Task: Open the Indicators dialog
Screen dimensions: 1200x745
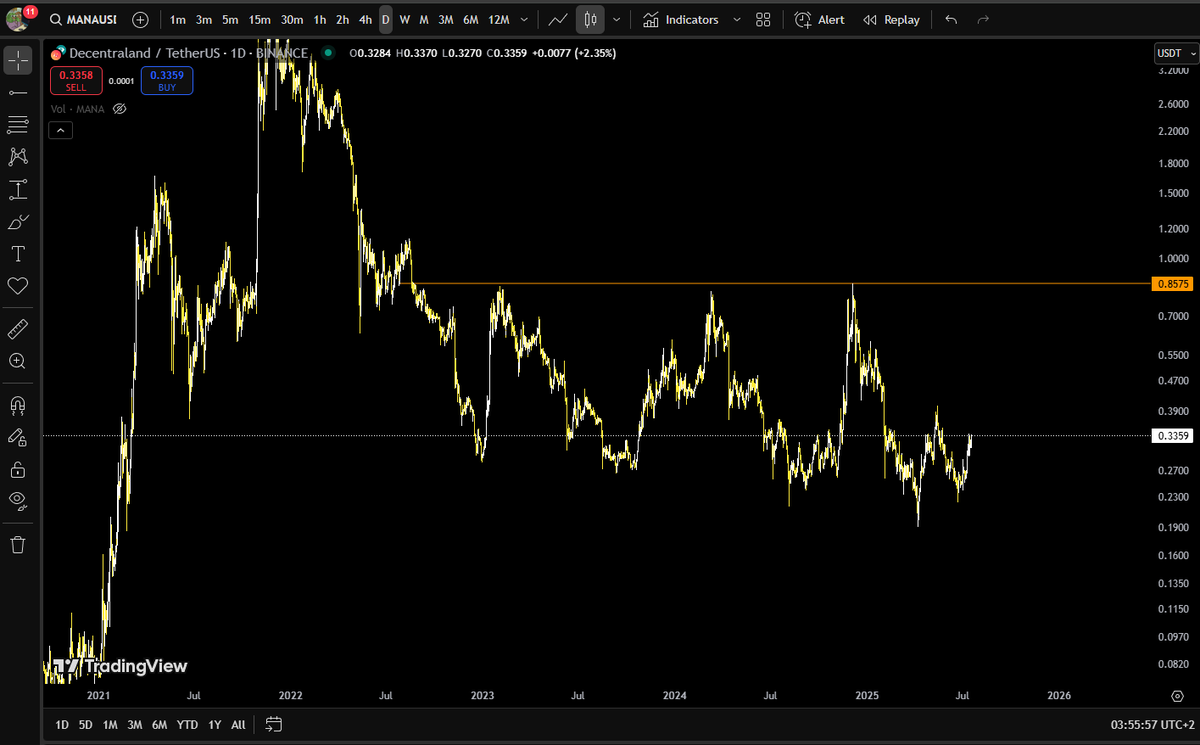Action: point(680,19)
